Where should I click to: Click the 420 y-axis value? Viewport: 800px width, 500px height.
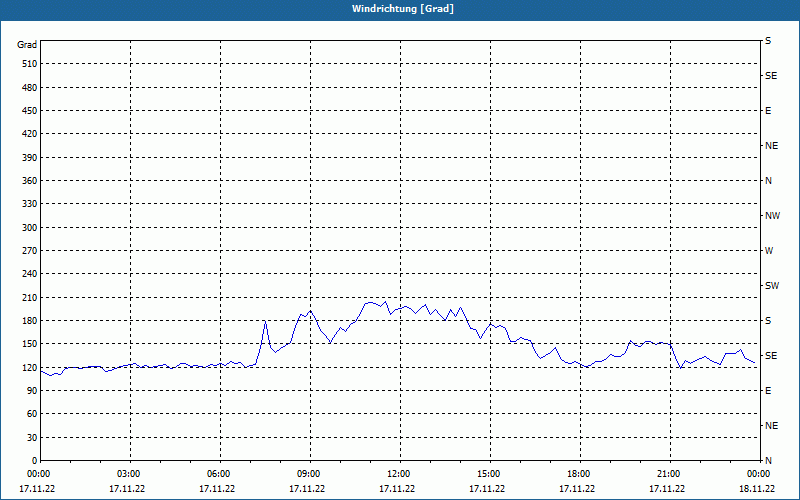(30, 134)
